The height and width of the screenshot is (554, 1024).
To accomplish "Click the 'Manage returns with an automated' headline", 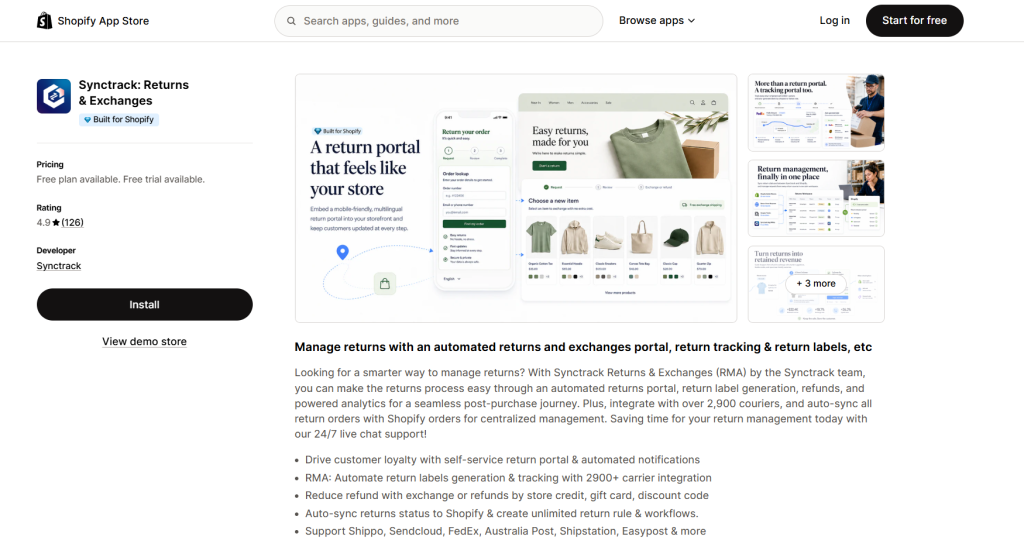I will click(x=583, y=347).
